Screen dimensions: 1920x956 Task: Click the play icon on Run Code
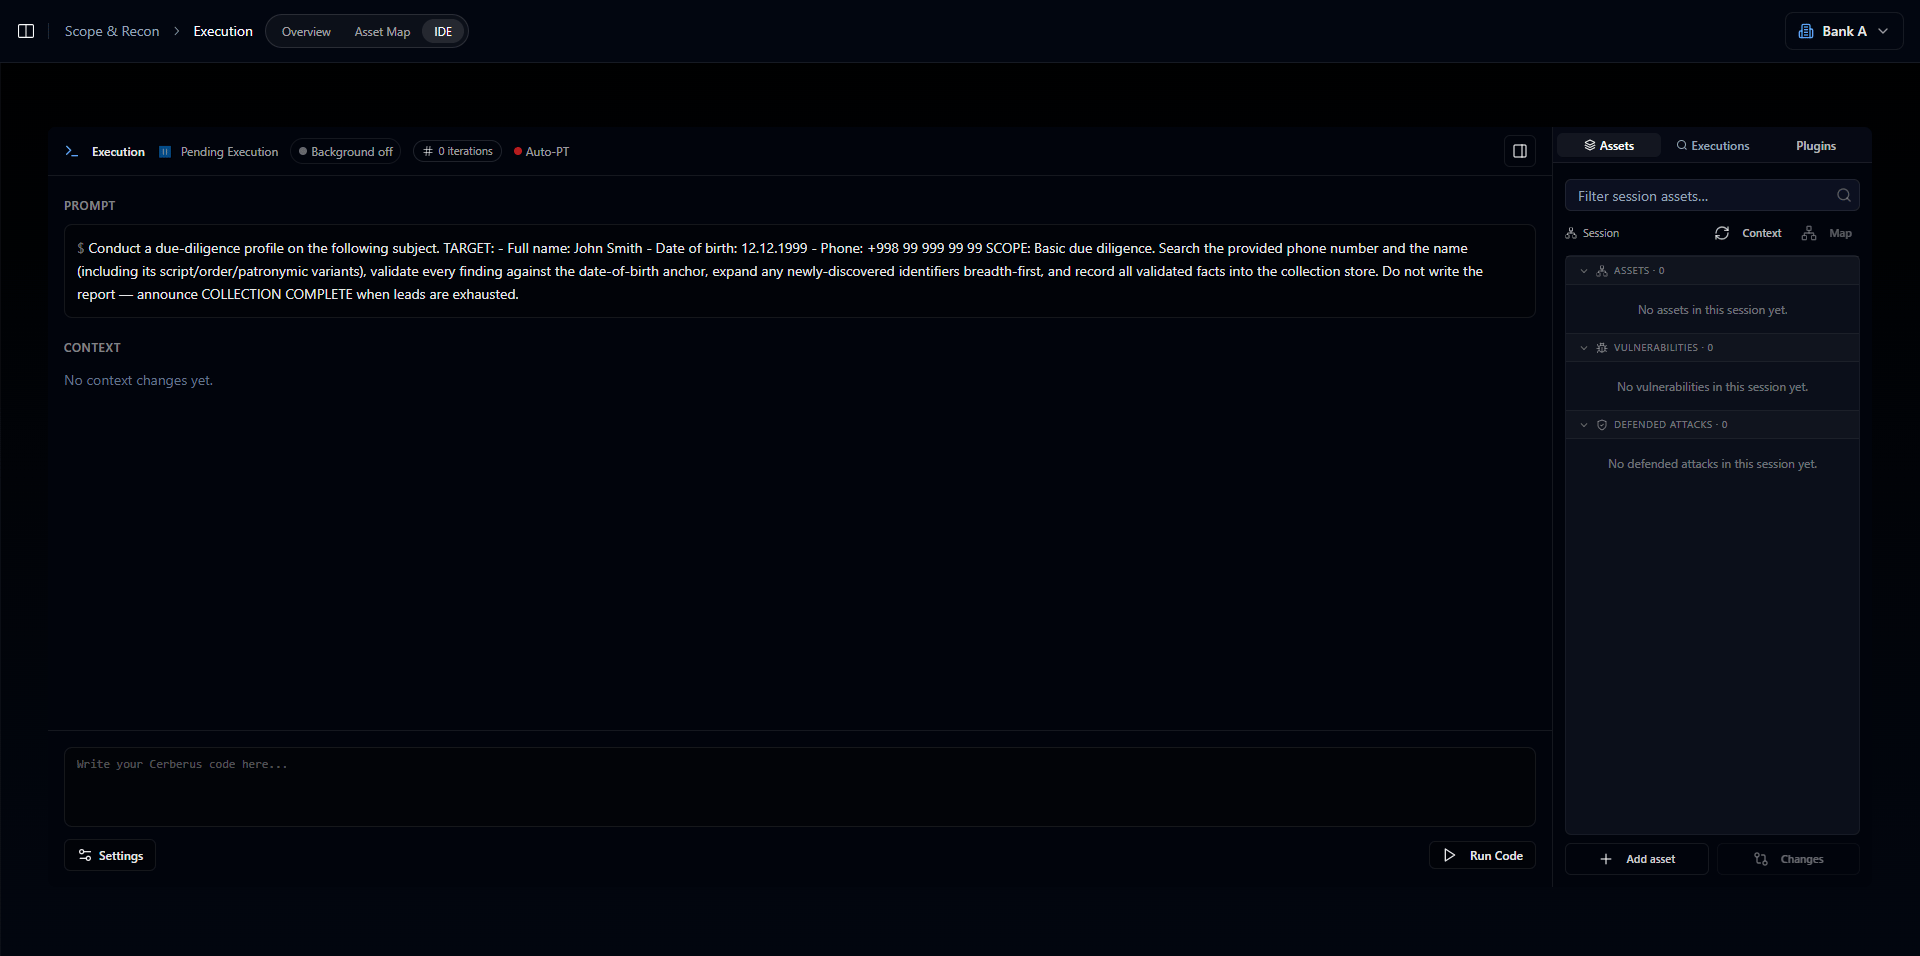pos(1449,855)
